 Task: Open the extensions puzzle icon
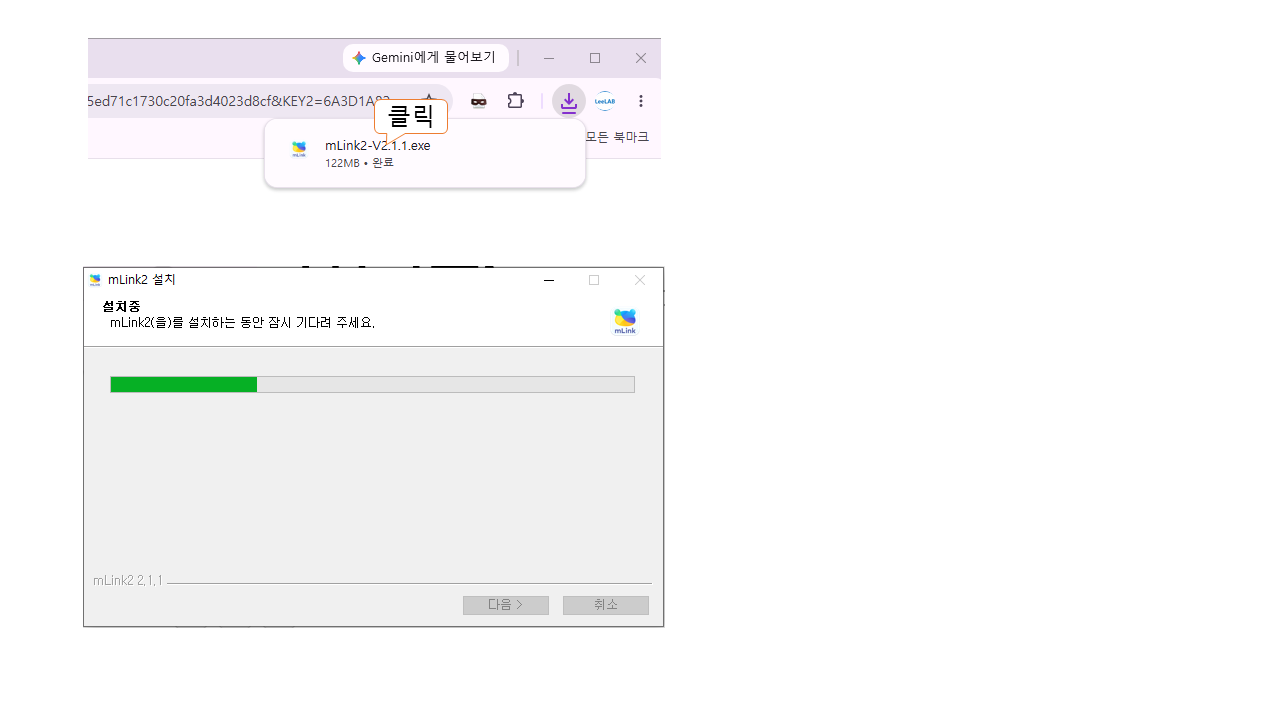tap(516, 101)
